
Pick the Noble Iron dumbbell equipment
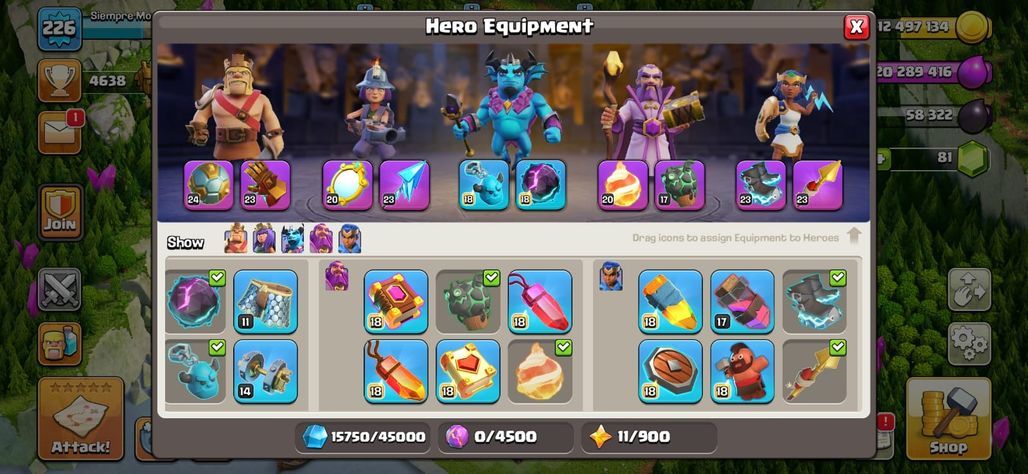[266, 371]
